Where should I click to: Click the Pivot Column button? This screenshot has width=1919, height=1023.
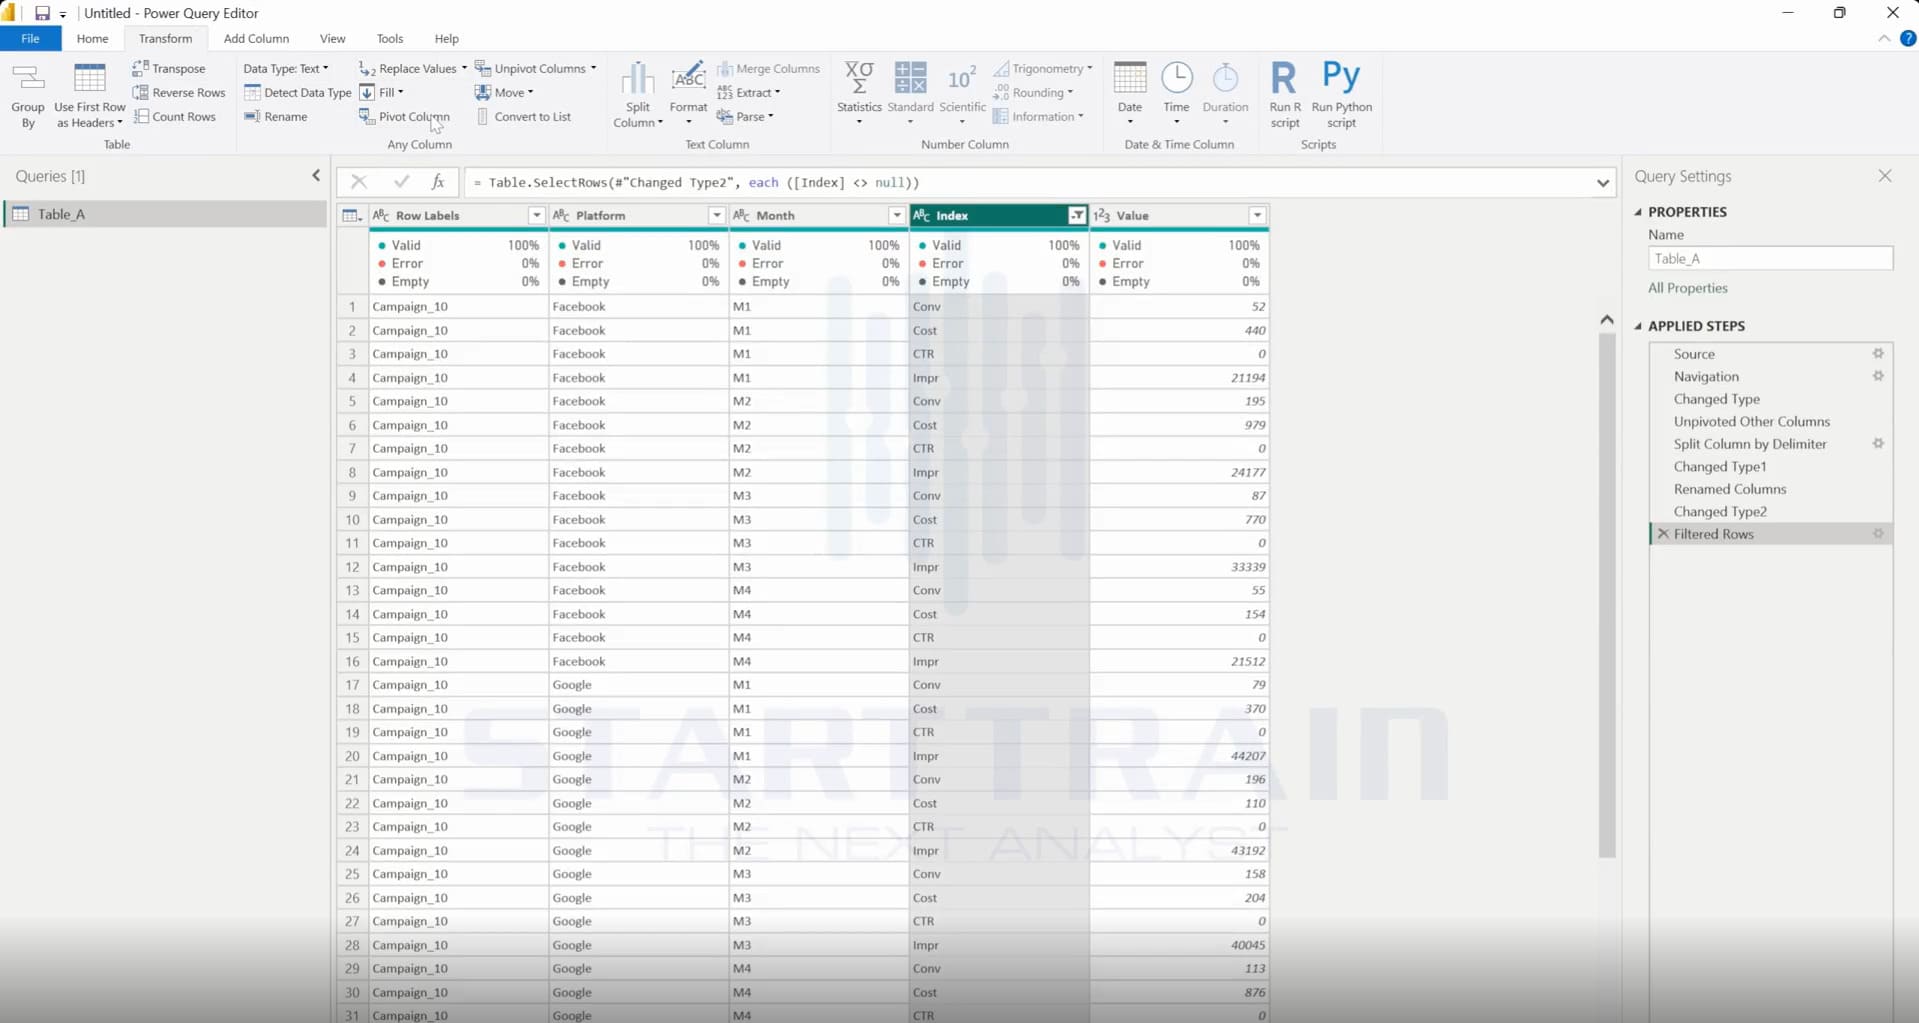(404, 116)
